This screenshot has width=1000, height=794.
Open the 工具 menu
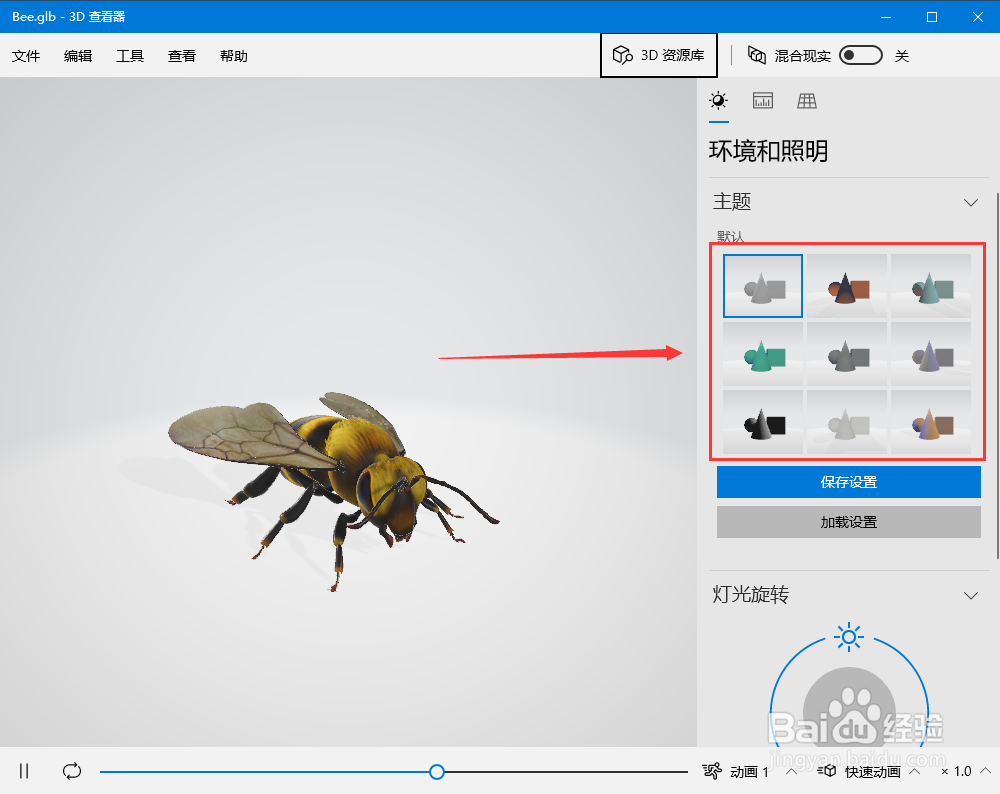[x=130, y=56]
